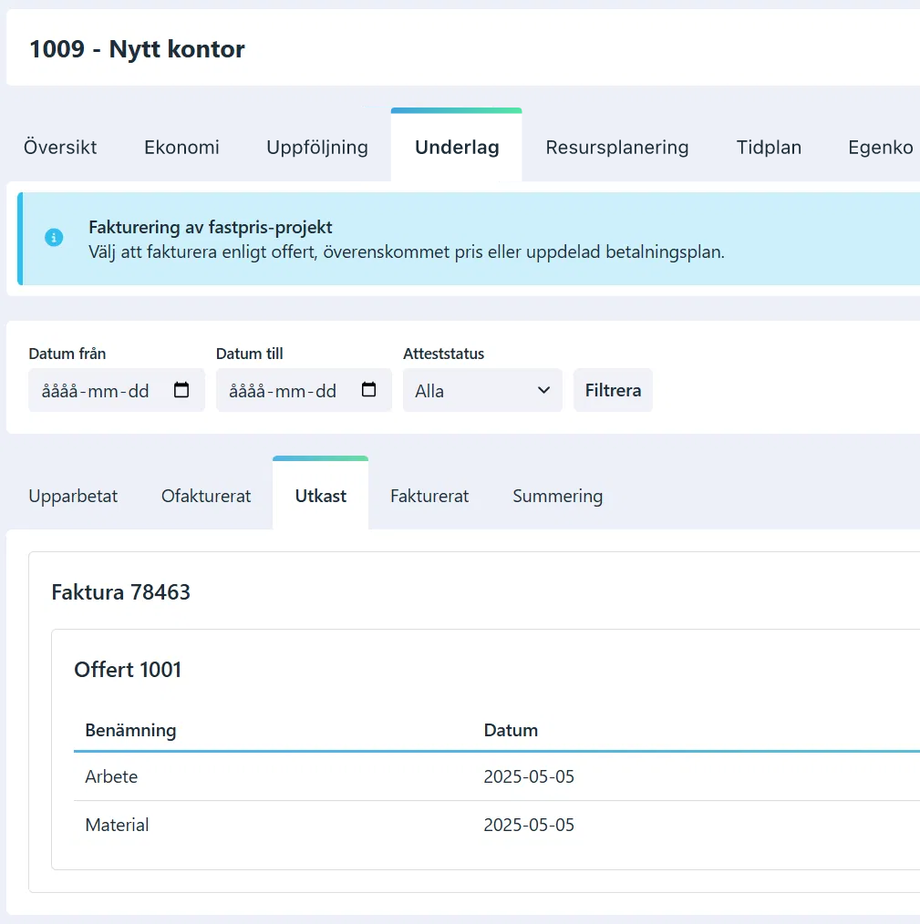920x924 pixels.
Task: Switch to the Översikt tab
Action: click(60, 147)
